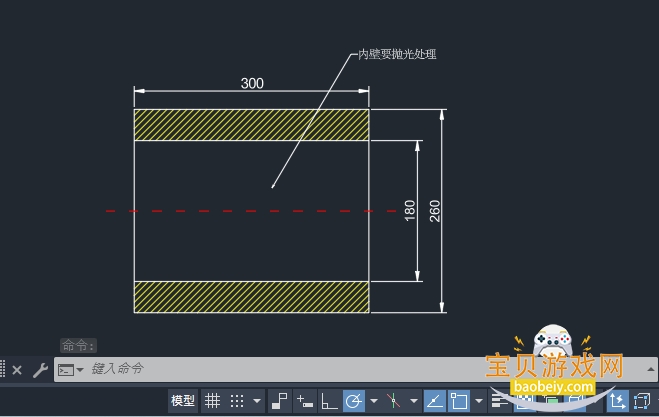Focus the 键入命令 command input field
The width and height of the screenshot is (659, 417).
click(x=286, y=369)
